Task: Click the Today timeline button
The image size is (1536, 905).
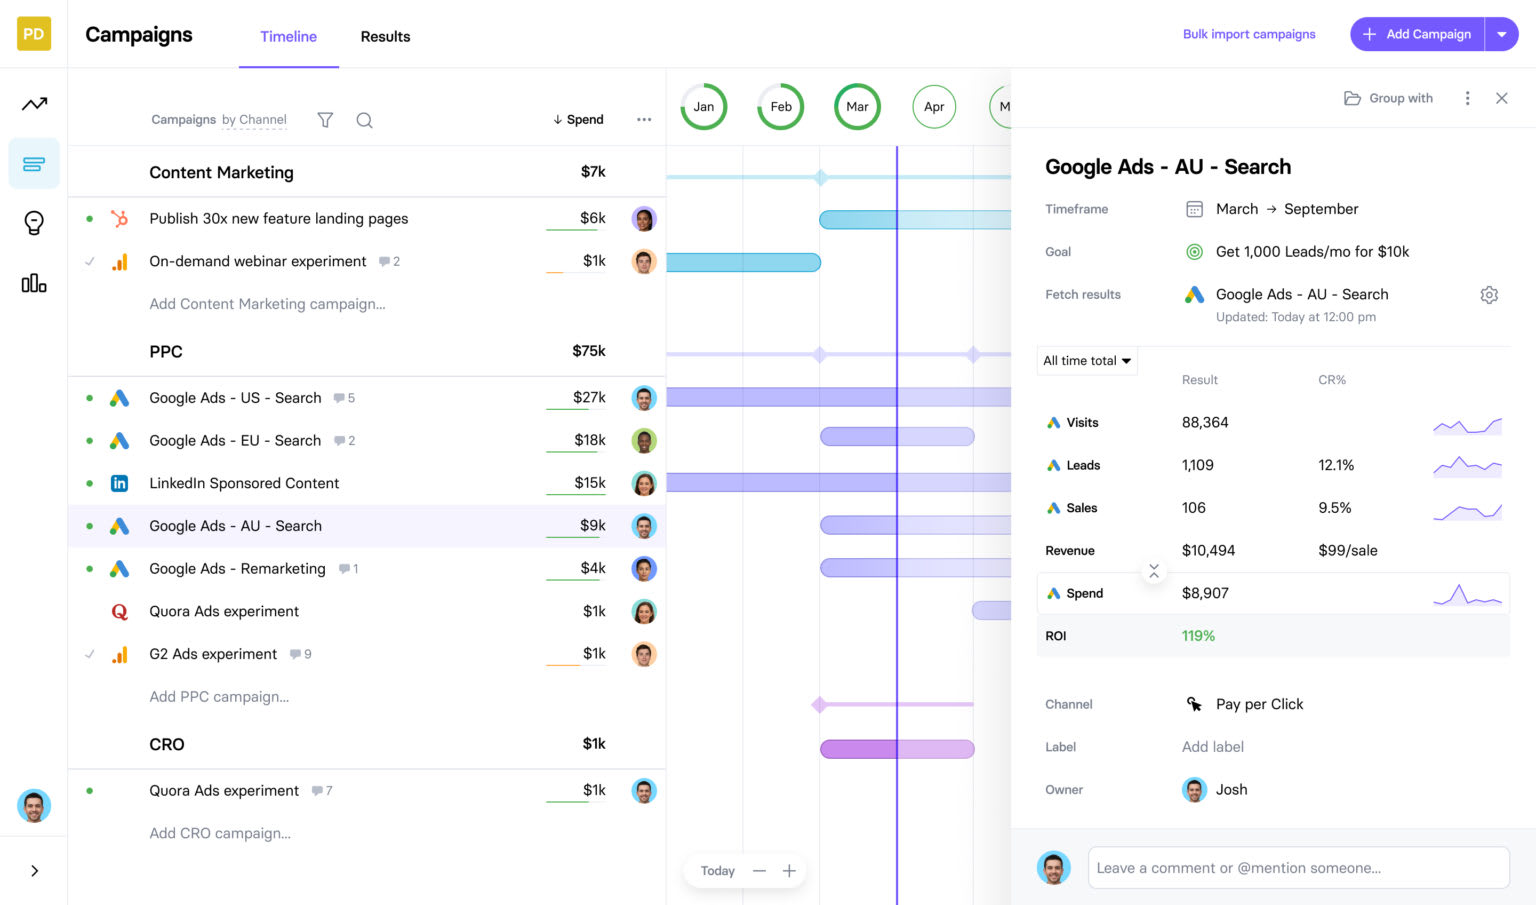Action: [717, 871]
